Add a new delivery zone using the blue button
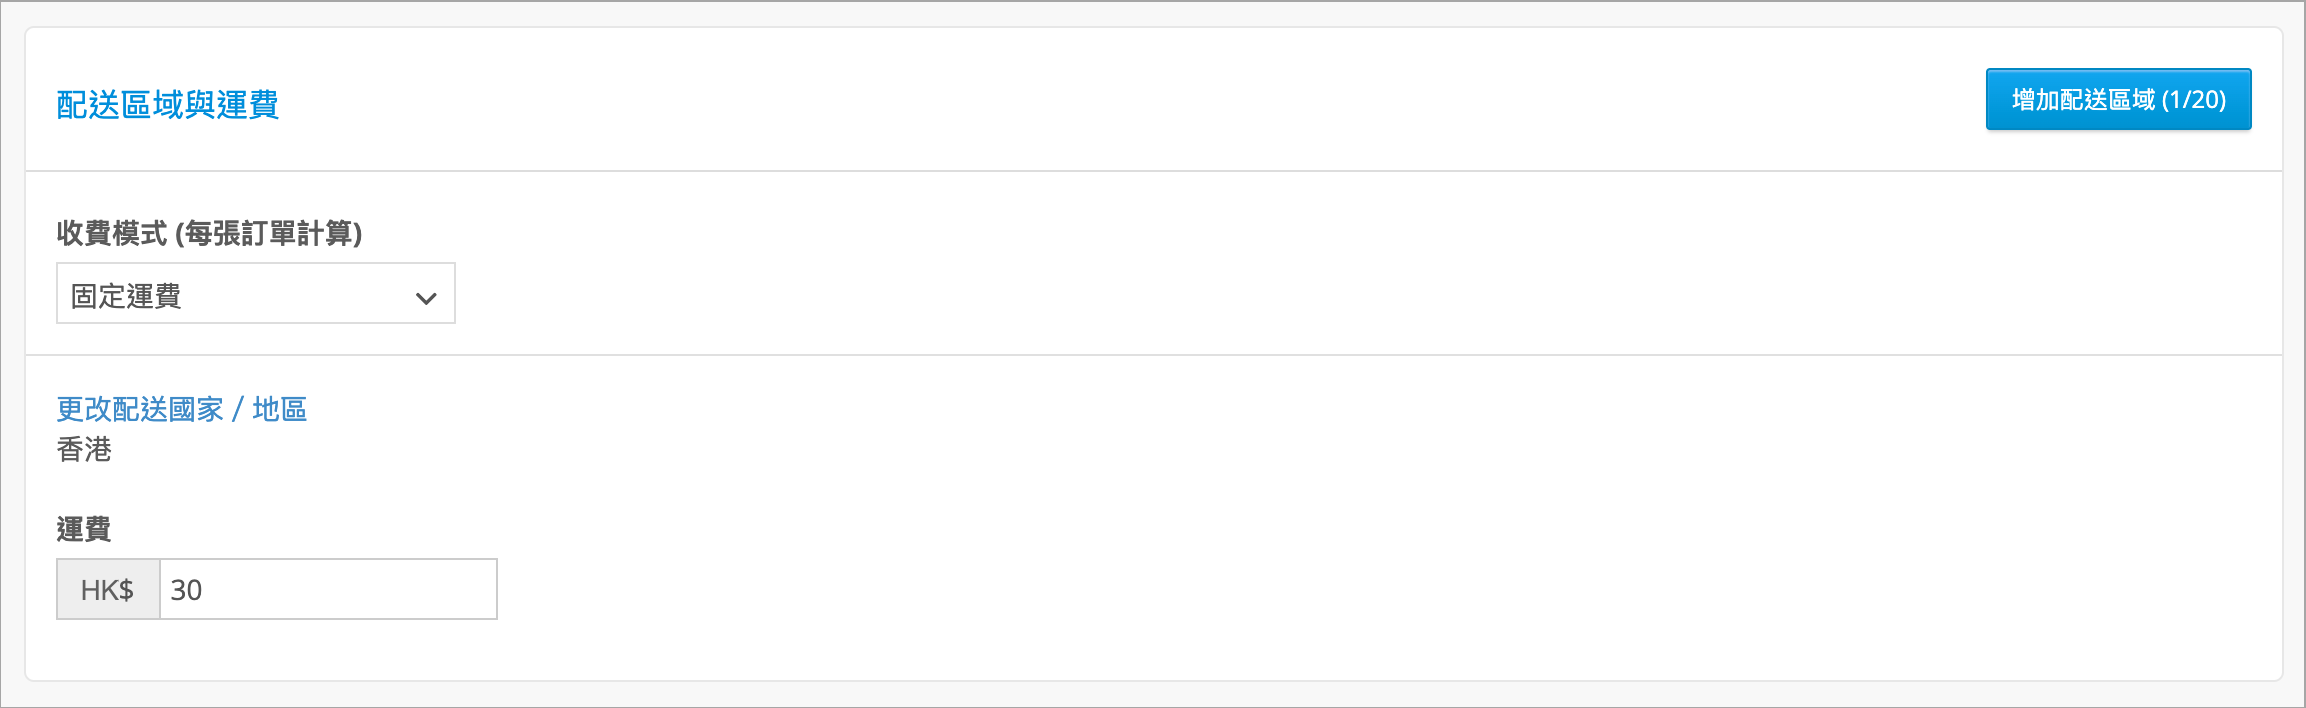2306x708 pixels. [2118, 99]
